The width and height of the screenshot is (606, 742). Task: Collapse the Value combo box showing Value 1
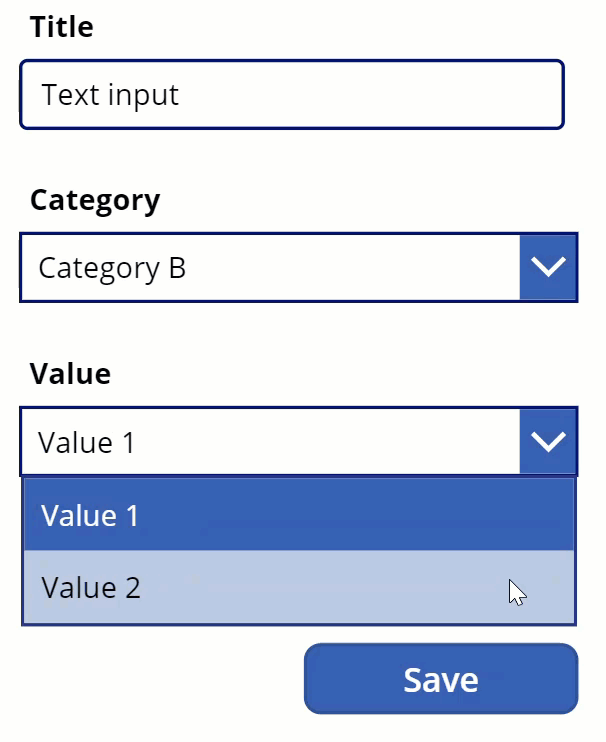click(270, 441)
